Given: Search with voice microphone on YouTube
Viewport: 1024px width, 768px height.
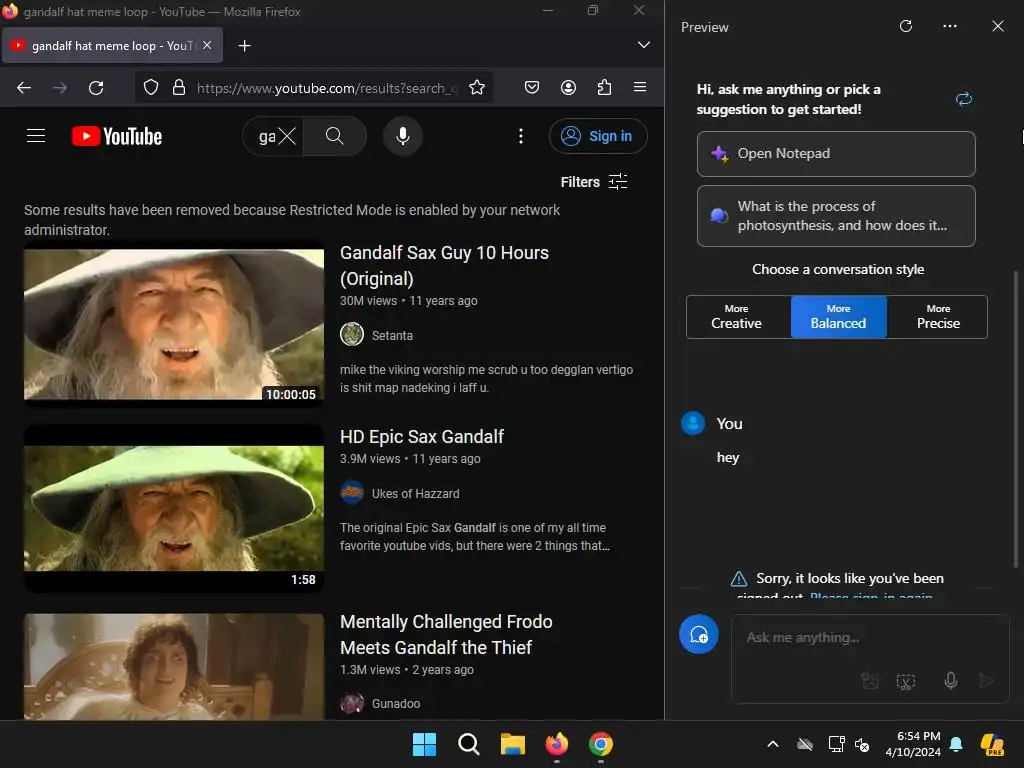Looking at the screenshot, I should coord(403,136).
